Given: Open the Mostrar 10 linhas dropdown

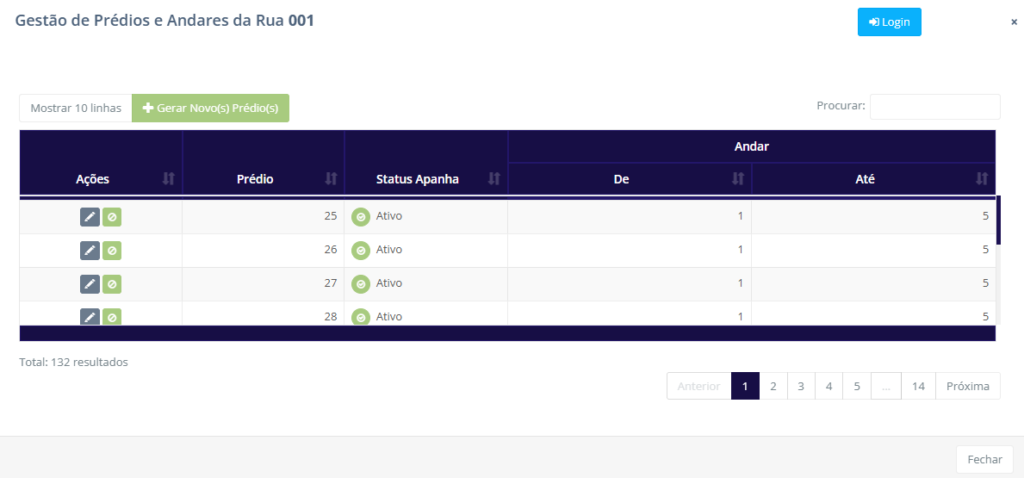Looking at the screenshot, I should pos(76,108).
